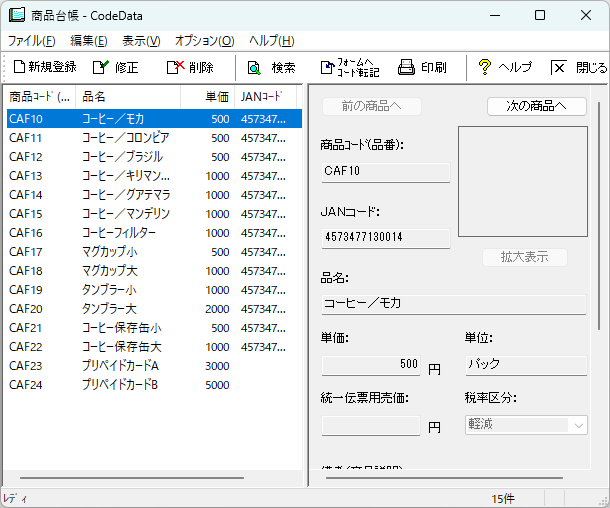Select row CAF20 タンブラー大
The image size is (610, 508).
point(154,309)
